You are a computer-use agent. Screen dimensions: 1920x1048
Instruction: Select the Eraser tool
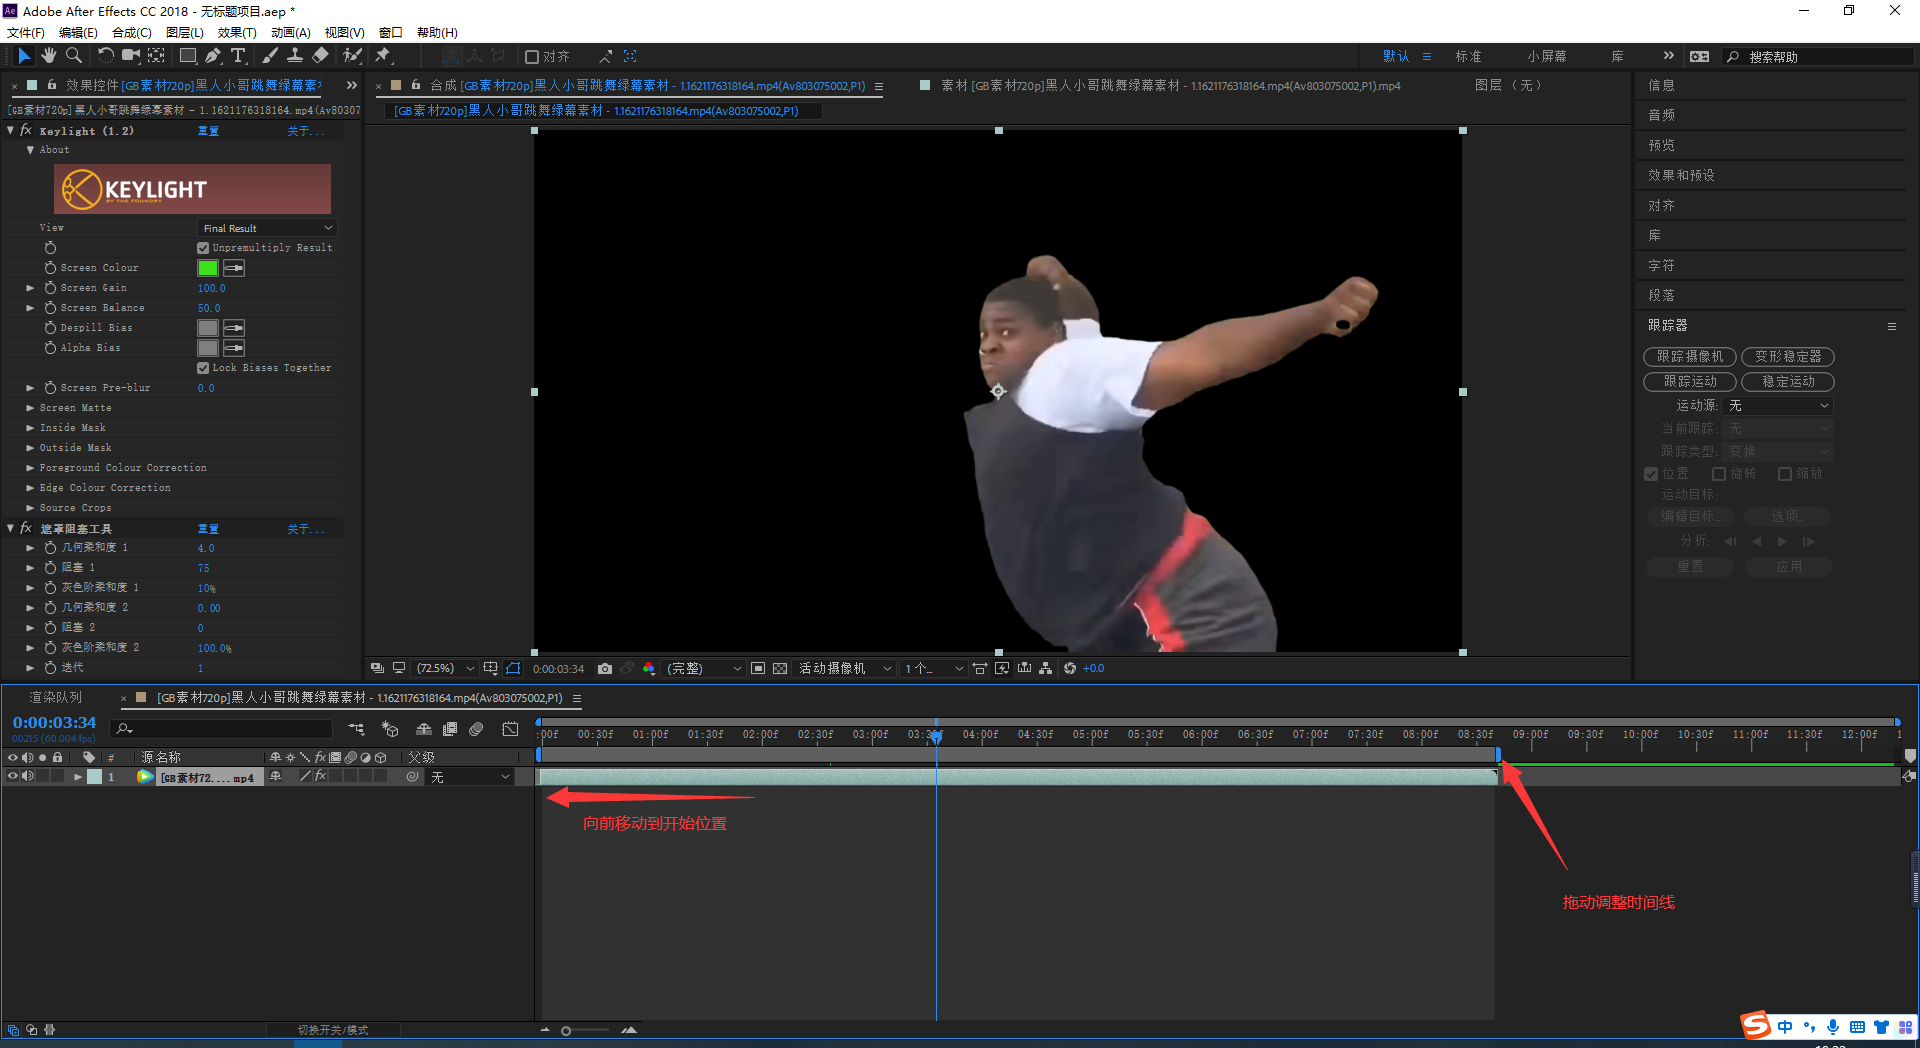320,56
